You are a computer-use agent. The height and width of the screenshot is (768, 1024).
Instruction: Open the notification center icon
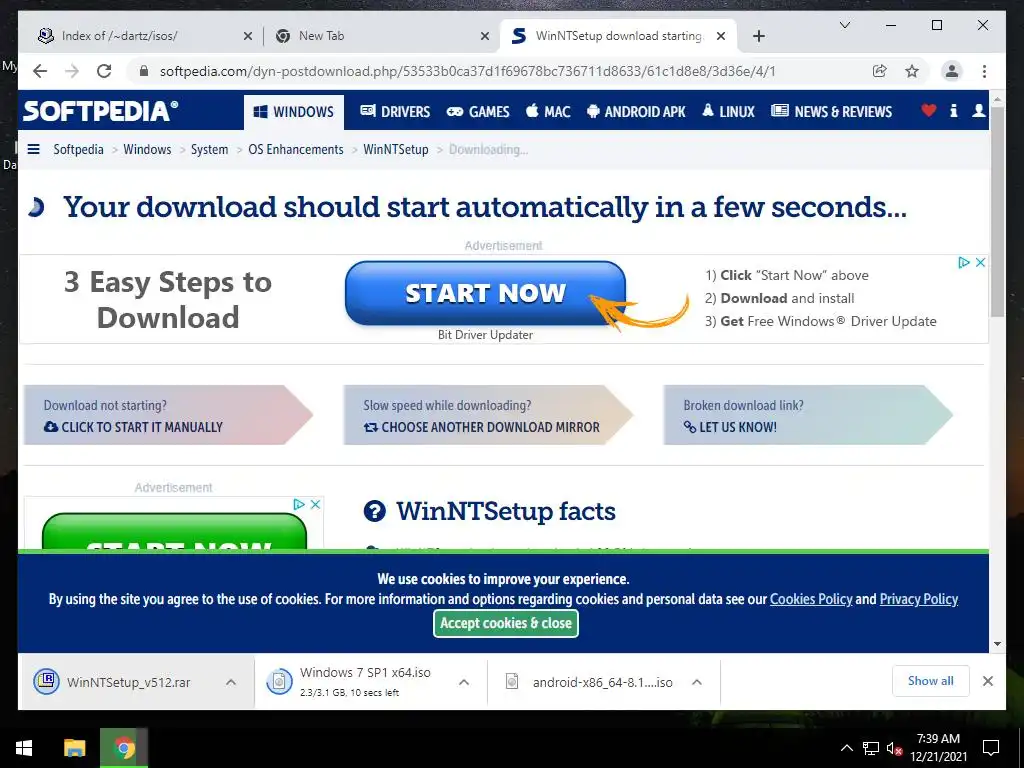tap(991, 748)
